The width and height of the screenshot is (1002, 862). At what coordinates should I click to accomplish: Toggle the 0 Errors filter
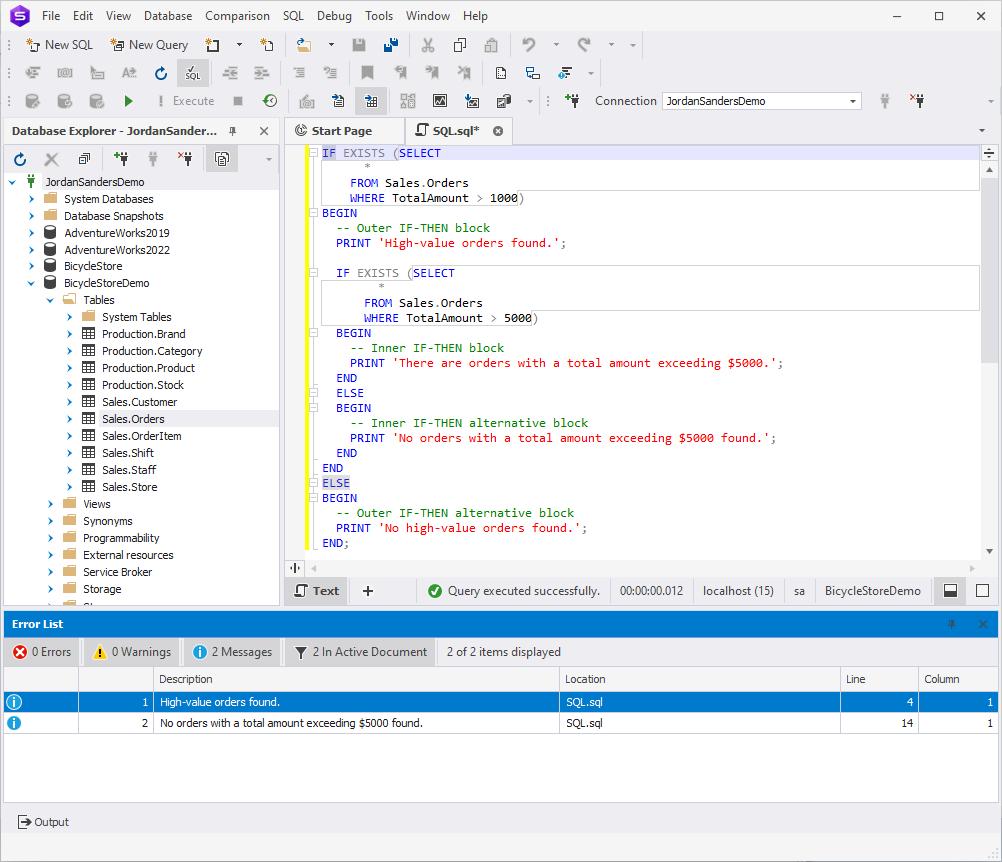pos(43,652)
